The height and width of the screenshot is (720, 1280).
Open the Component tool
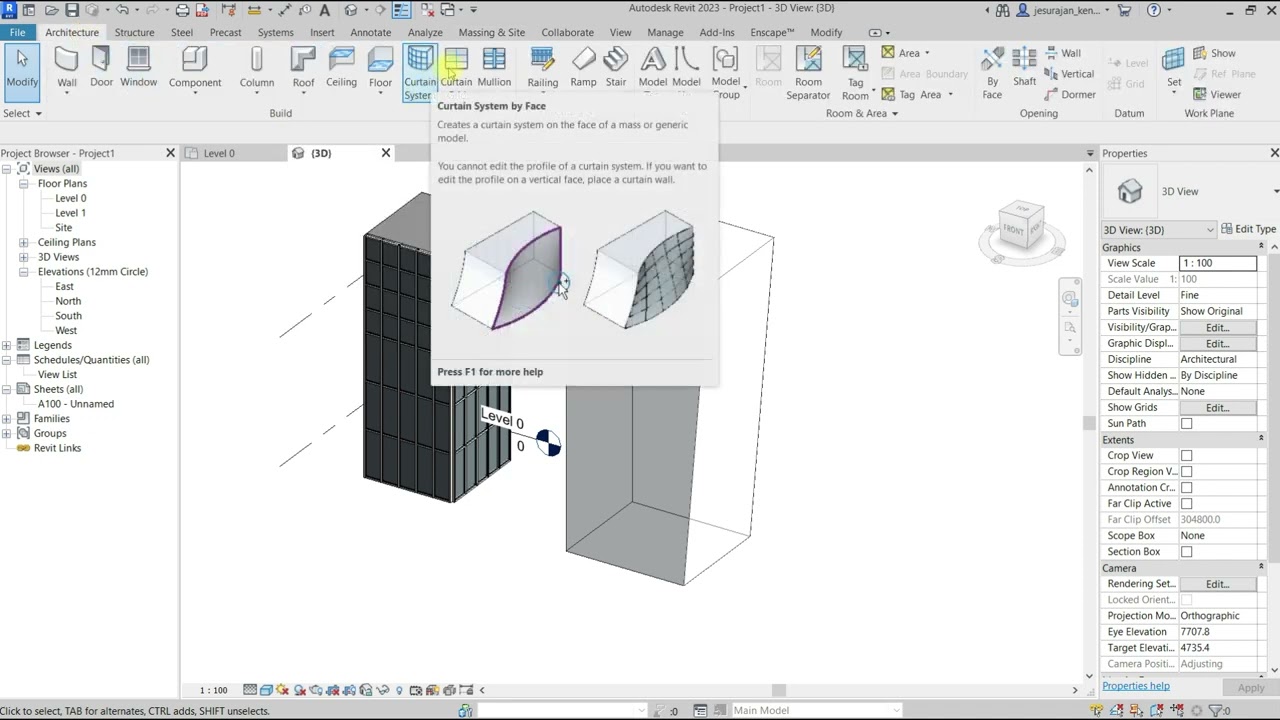point(194,68)
